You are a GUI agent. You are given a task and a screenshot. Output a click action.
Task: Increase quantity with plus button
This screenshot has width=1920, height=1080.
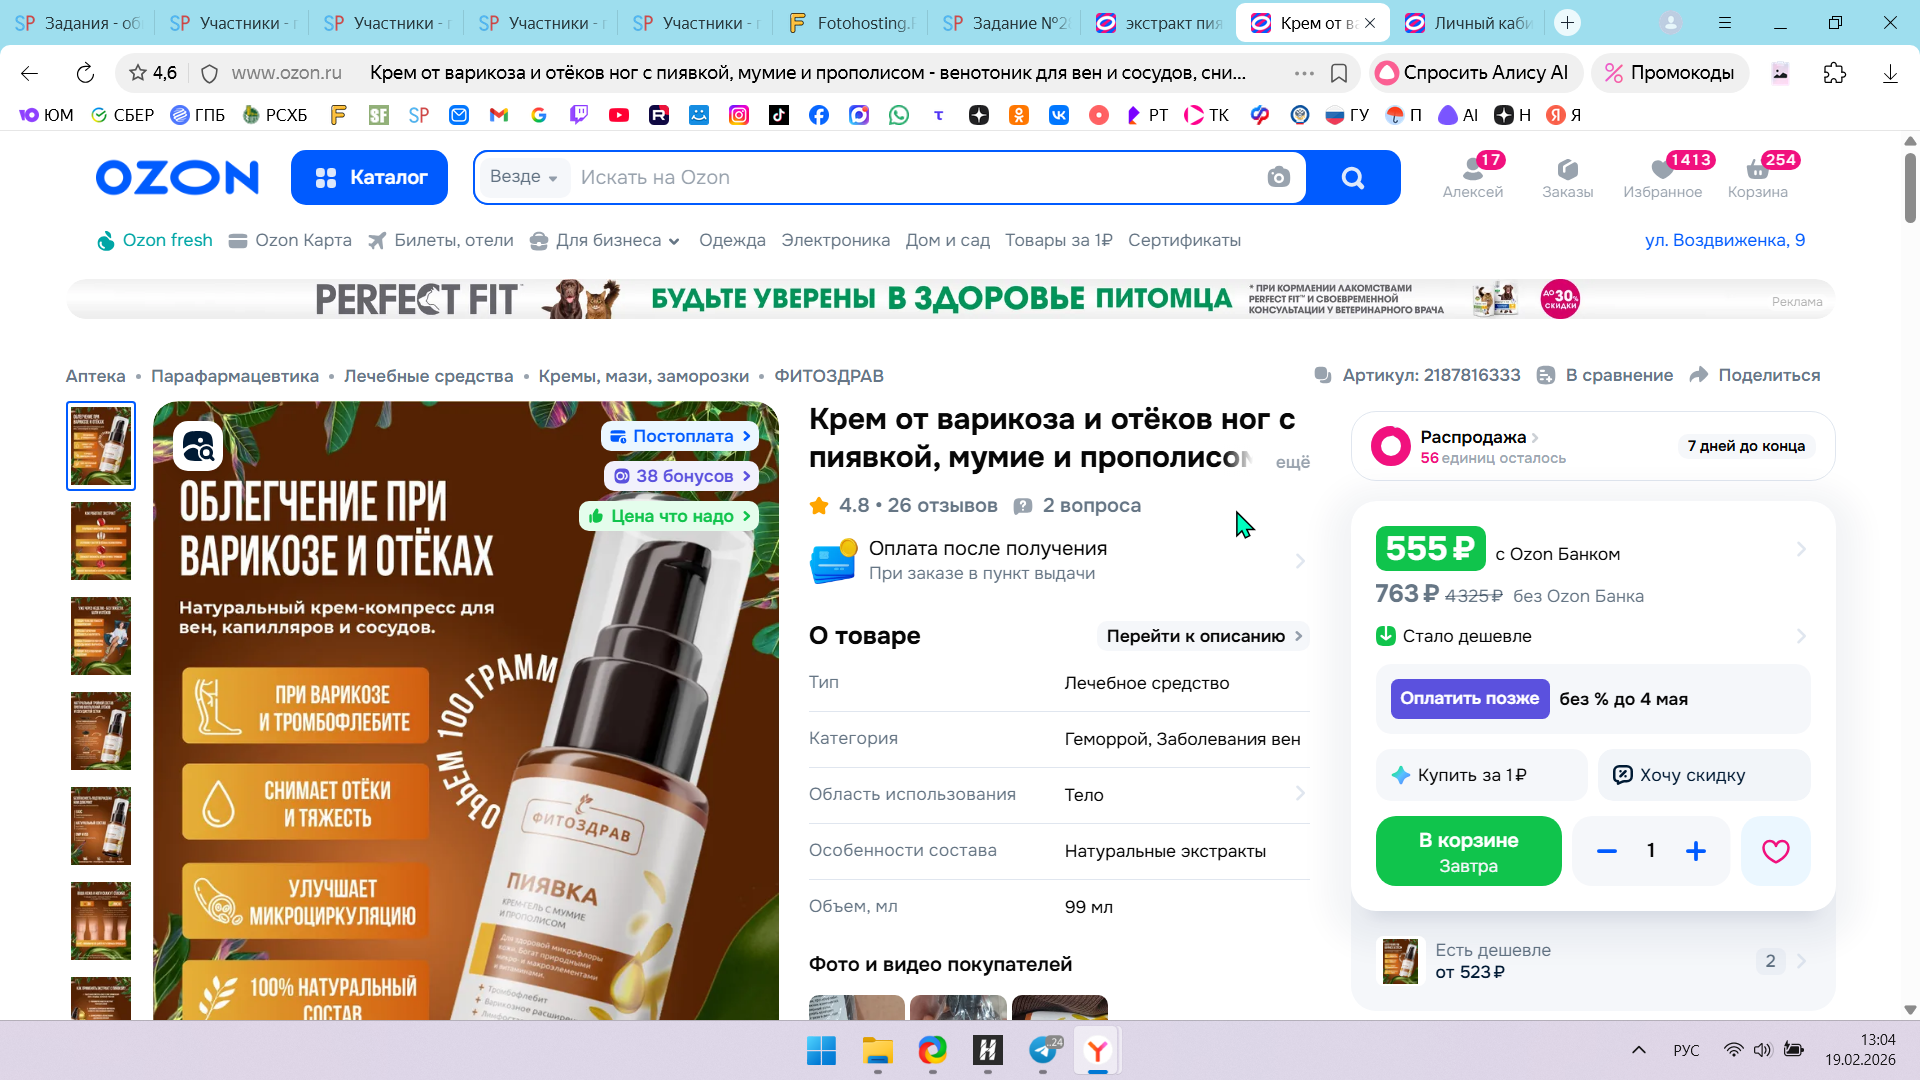(1695, 851)
